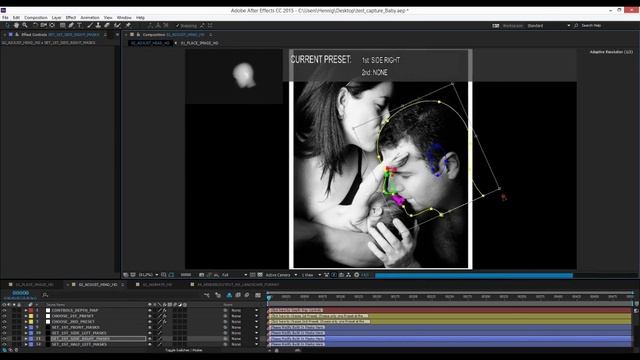The height and width of the screenshot is (360, 640).
Task: Switch to 05_ANIMATE_HD timeline tab
Action: [157, 284]
